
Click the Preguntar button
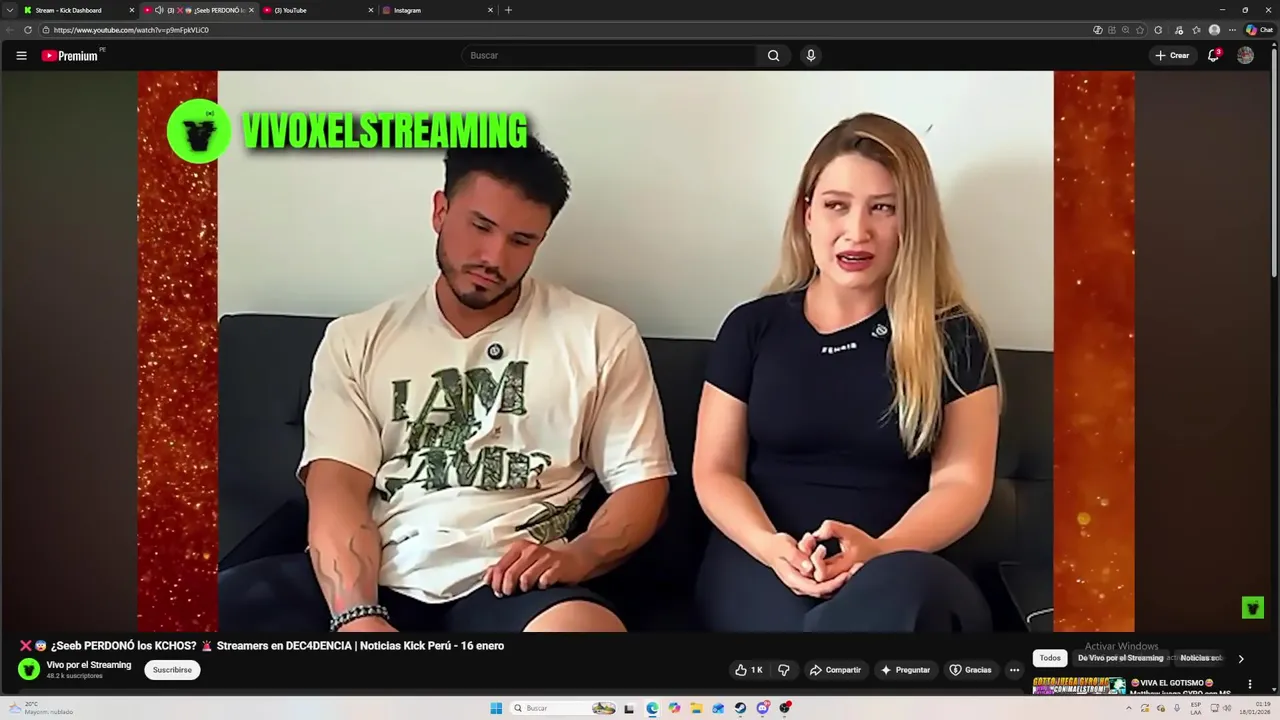(x=905, y=670)
